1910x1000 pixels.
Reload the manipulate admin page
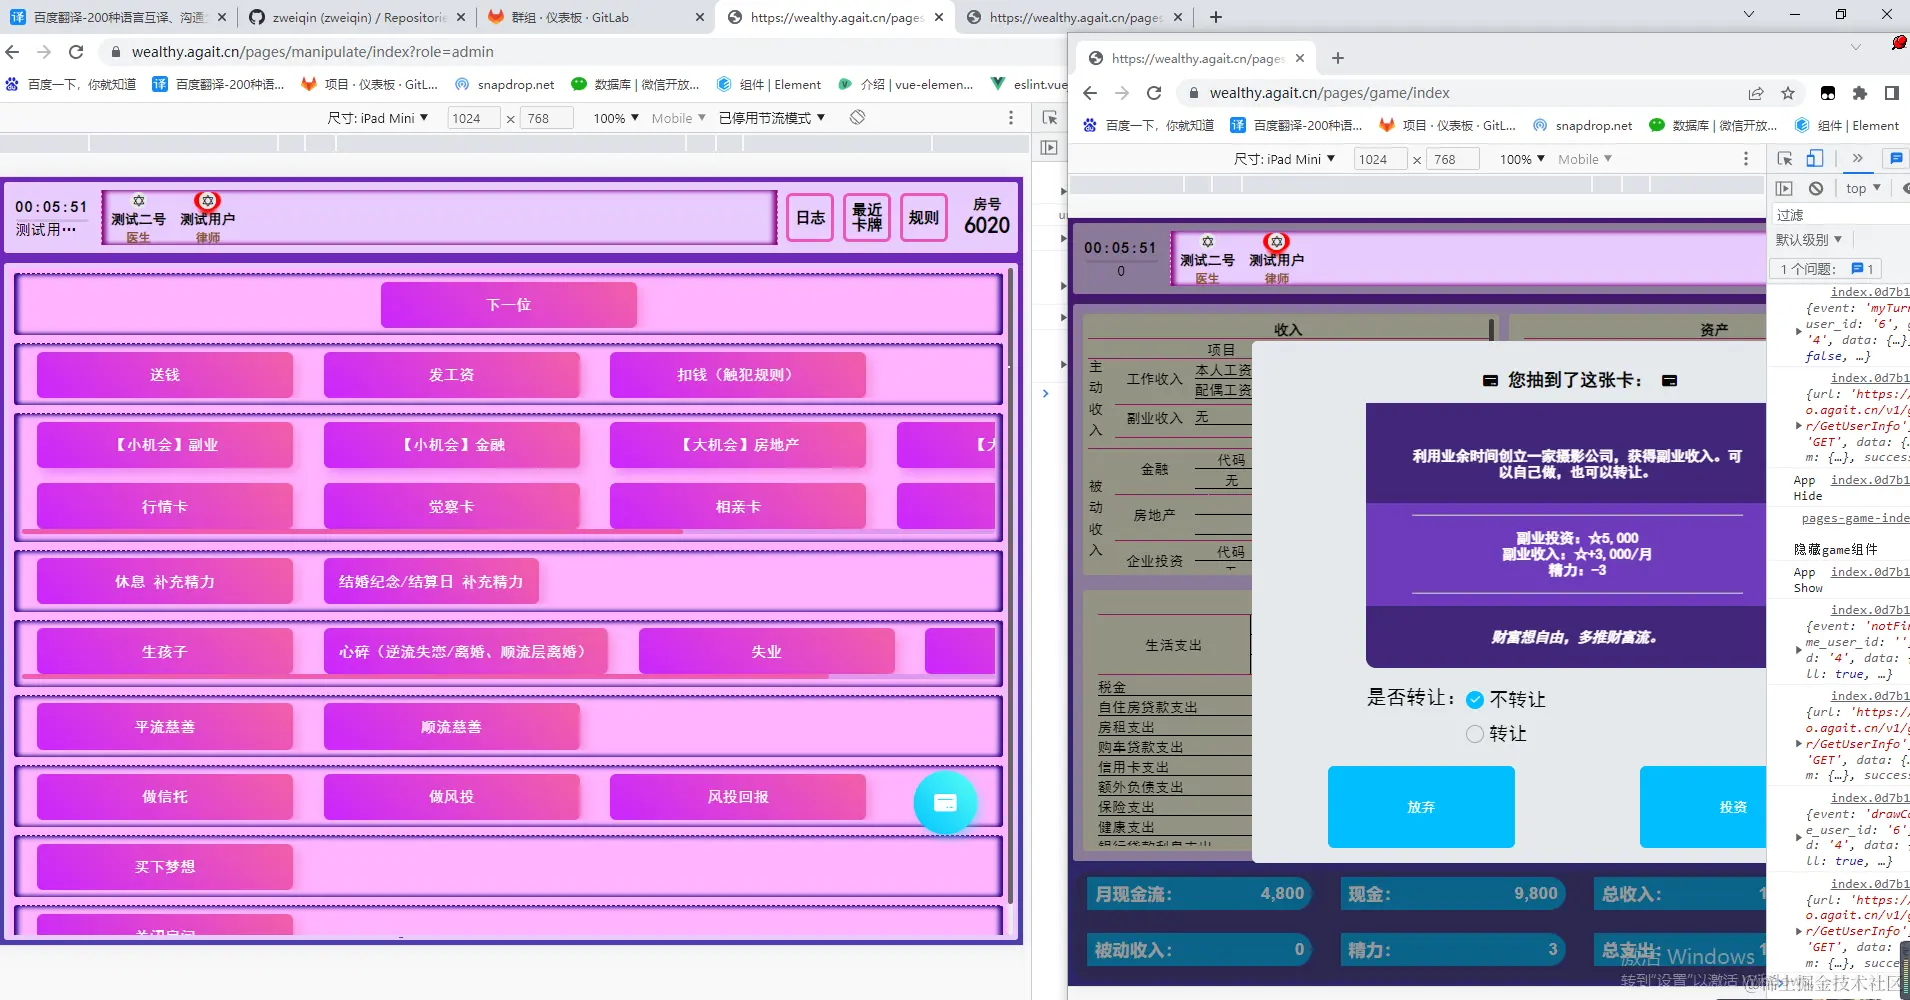coord(76,52)
